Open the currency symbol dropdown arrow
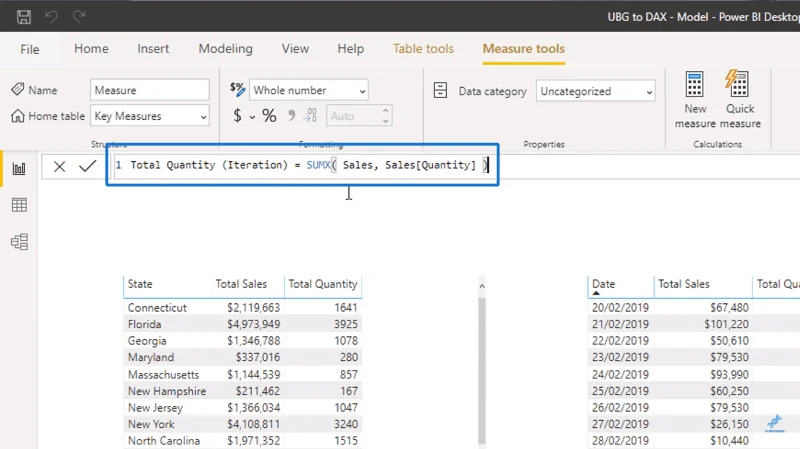Viewport: 800px width, 449px height. [x=252, y=117]
